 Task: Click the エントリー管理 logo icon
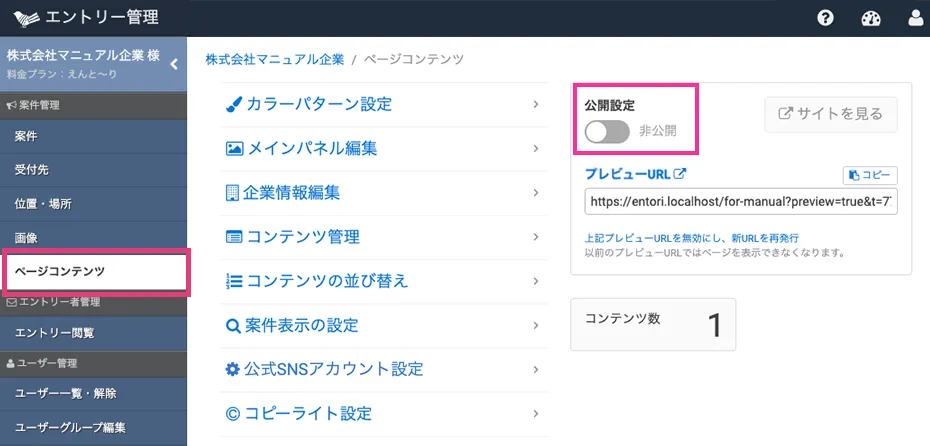[x=26, y=18]
